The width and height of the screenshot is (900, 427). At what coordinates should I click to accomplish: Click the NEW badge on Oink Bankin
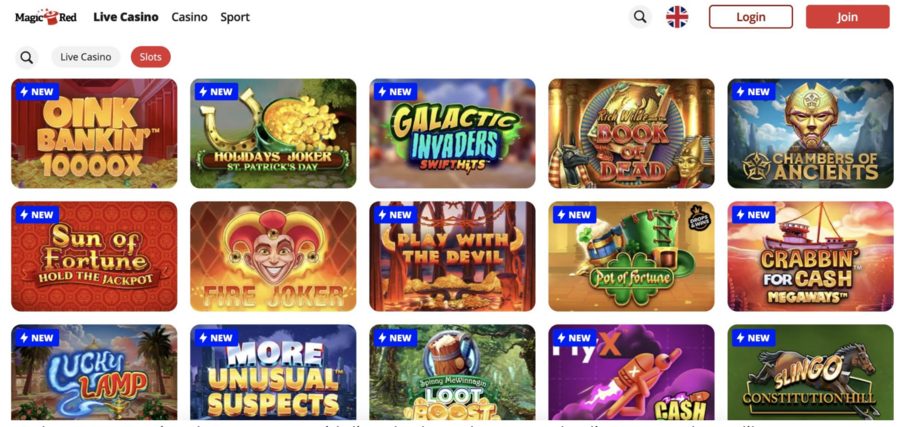coord(37,92)
